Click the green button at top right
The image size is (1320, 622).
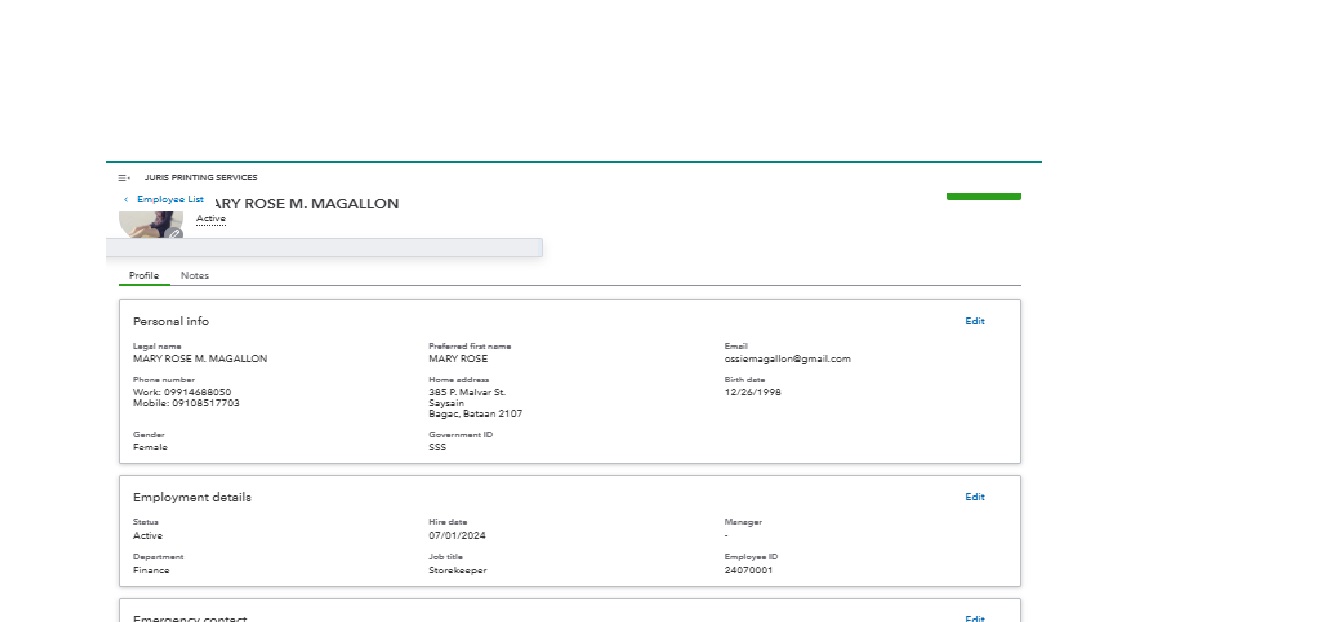[984, 196]
